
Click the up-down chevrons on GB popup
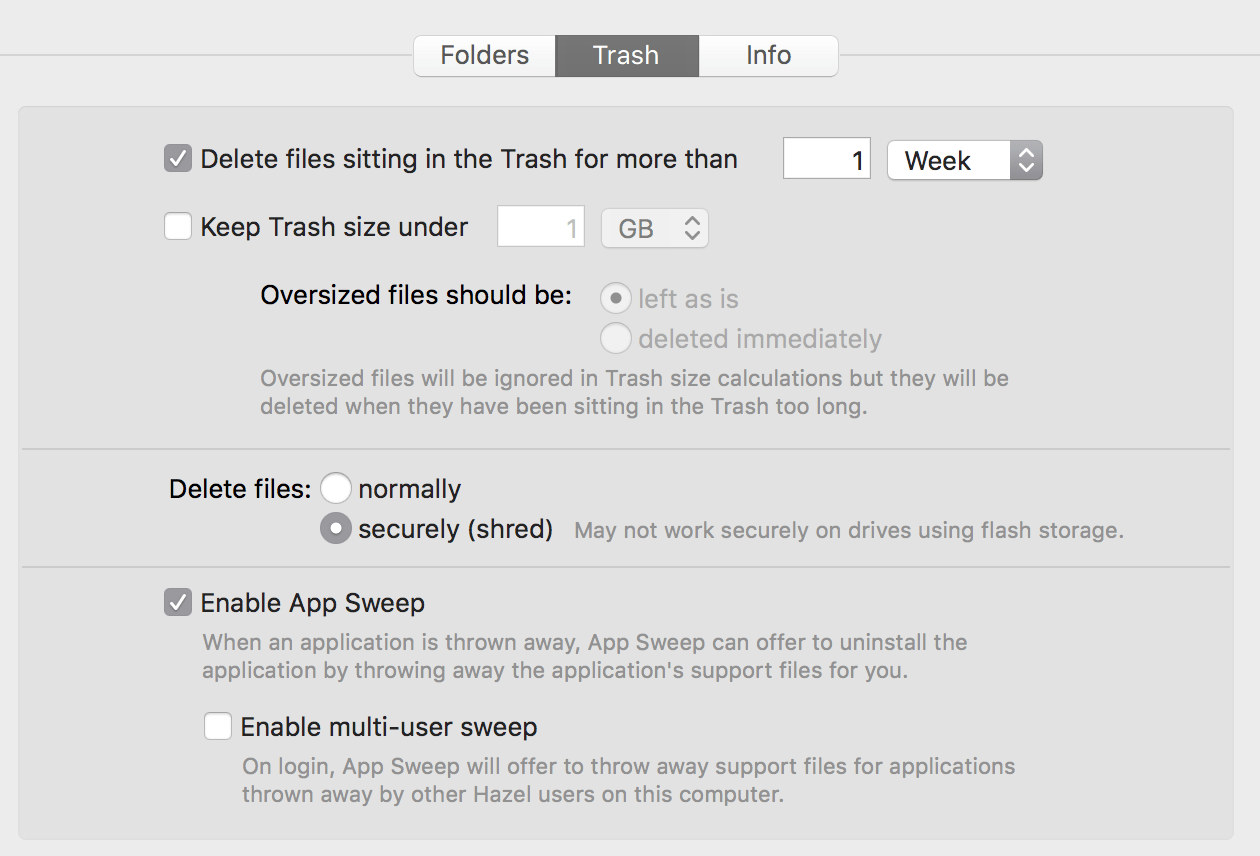click(x=692, y=229)
